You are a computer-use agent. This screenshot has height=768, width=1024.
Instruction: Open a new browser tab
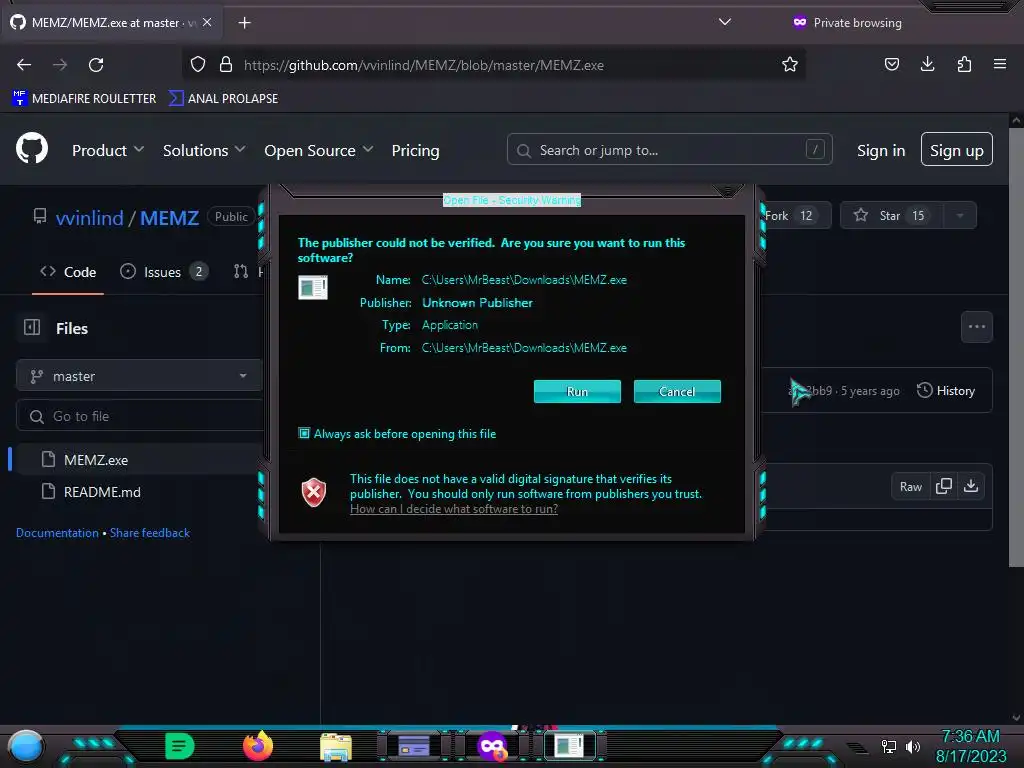244,23
